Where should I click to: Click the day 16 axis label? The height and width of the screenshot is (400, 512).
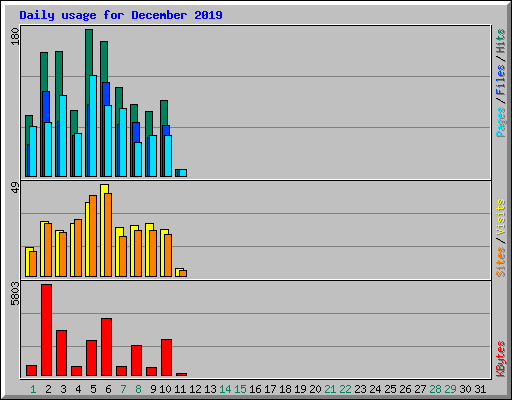coord(255,389)
